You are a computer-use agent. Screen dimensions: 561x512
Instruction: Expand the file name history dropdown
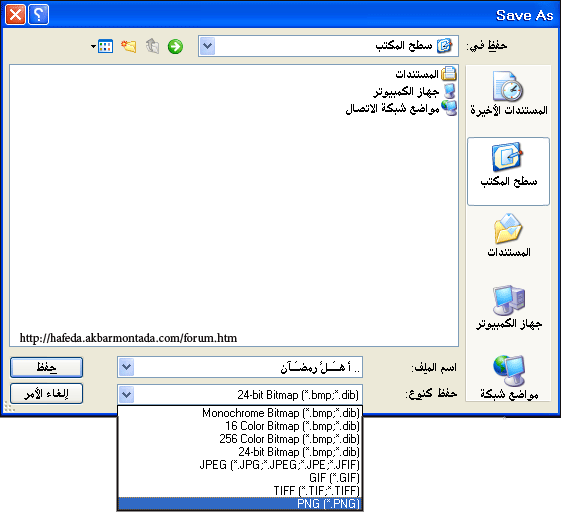pyautogui.click(x=126, y=367)
